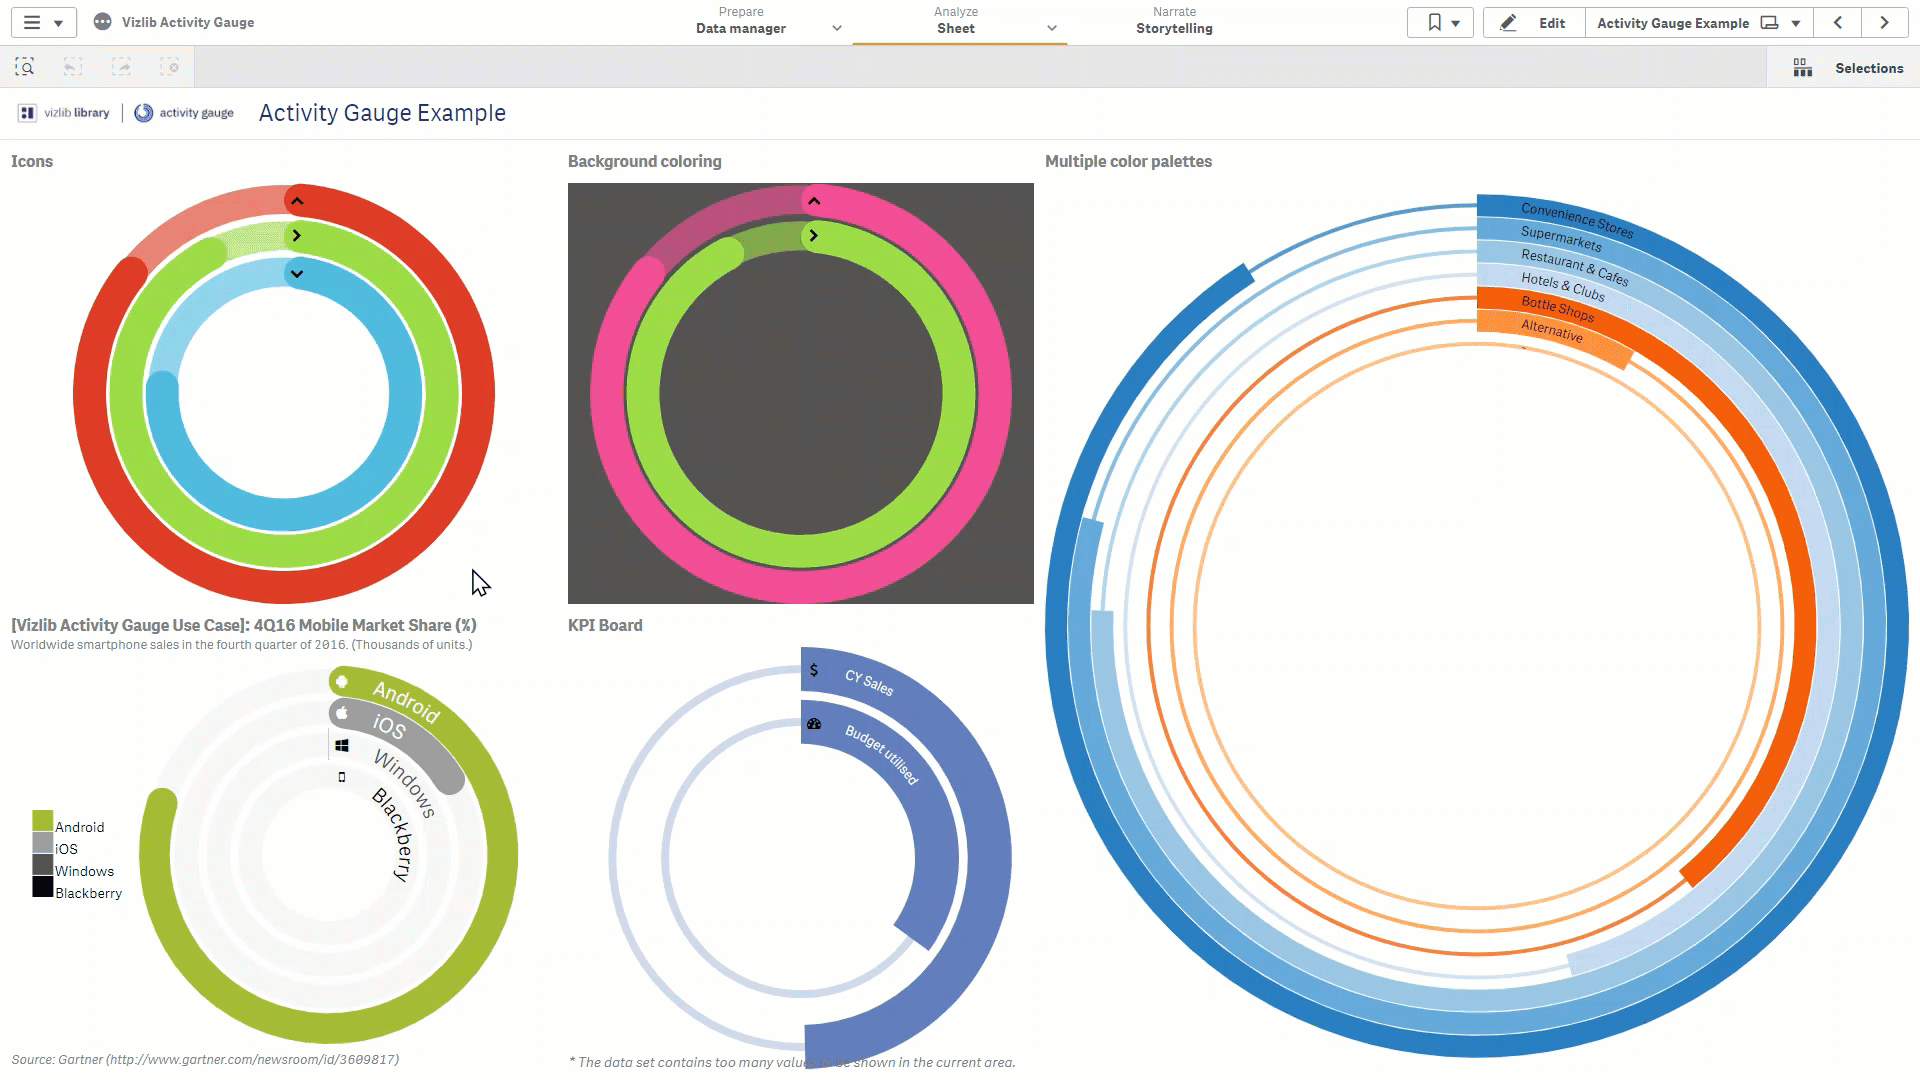
Task: Click the Apple icon on iOS arc
Action: click(x=342, y=713)
